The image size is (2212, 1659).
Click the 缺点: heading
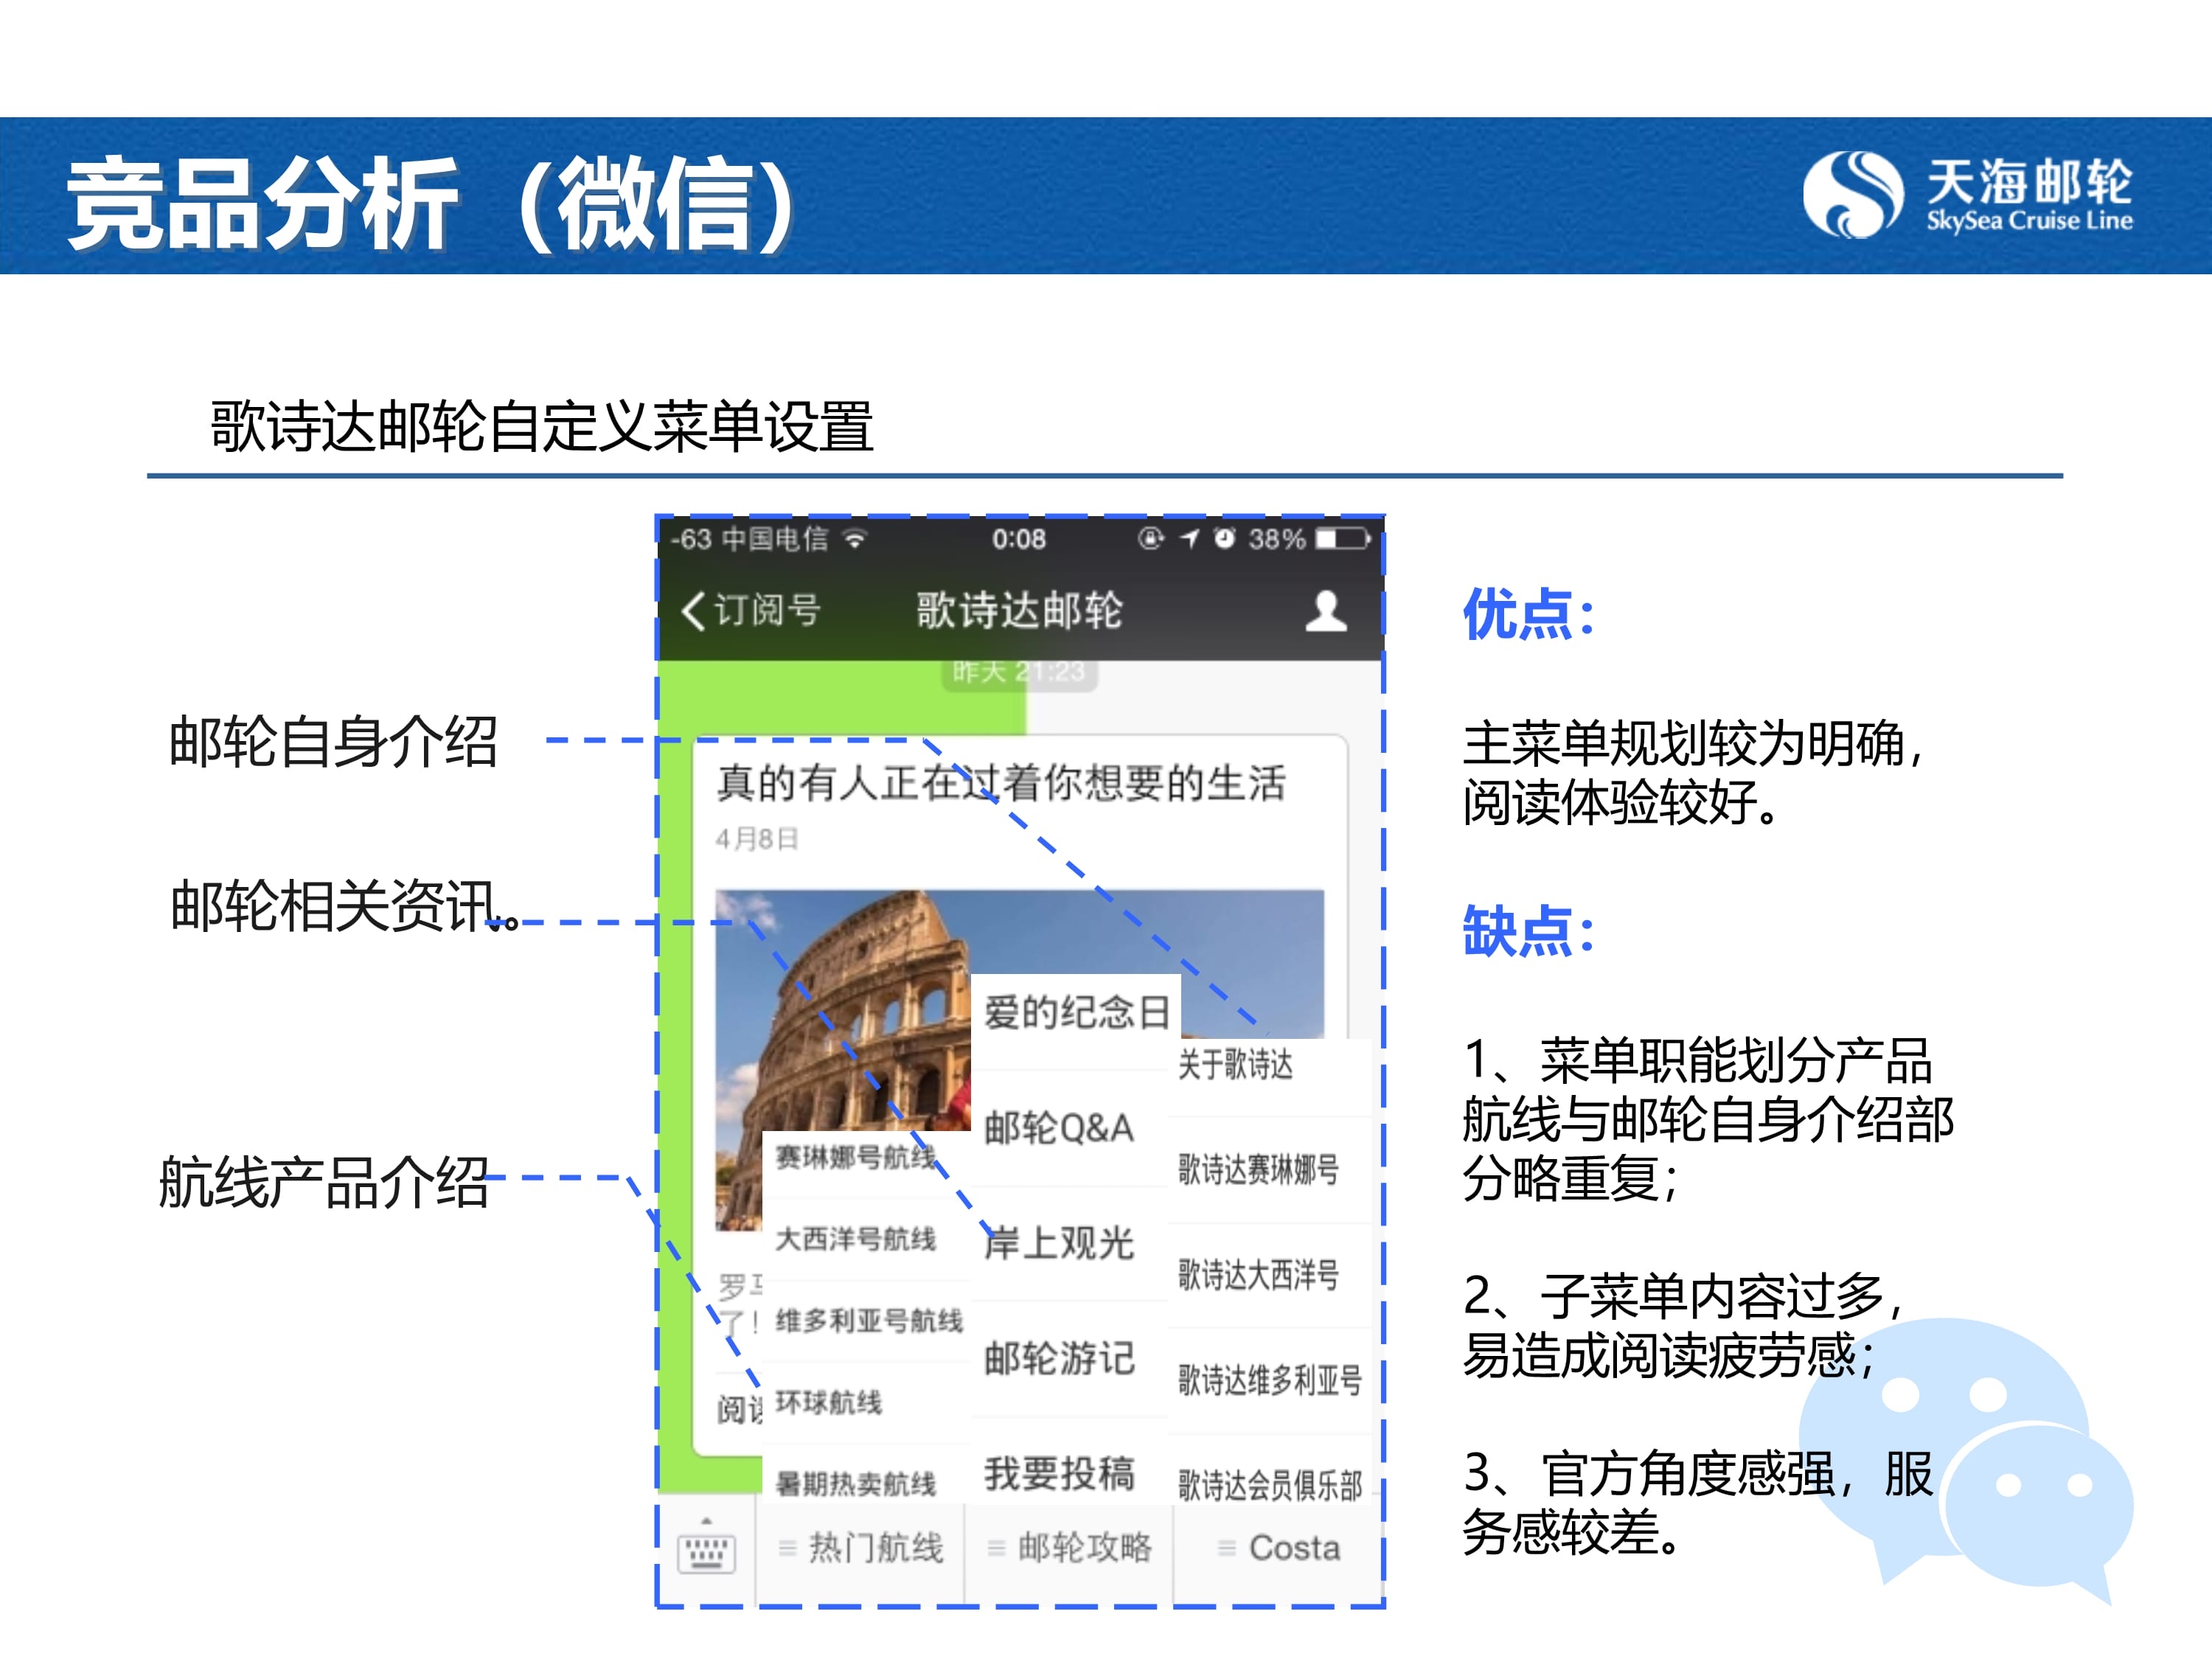point(1528,930)
